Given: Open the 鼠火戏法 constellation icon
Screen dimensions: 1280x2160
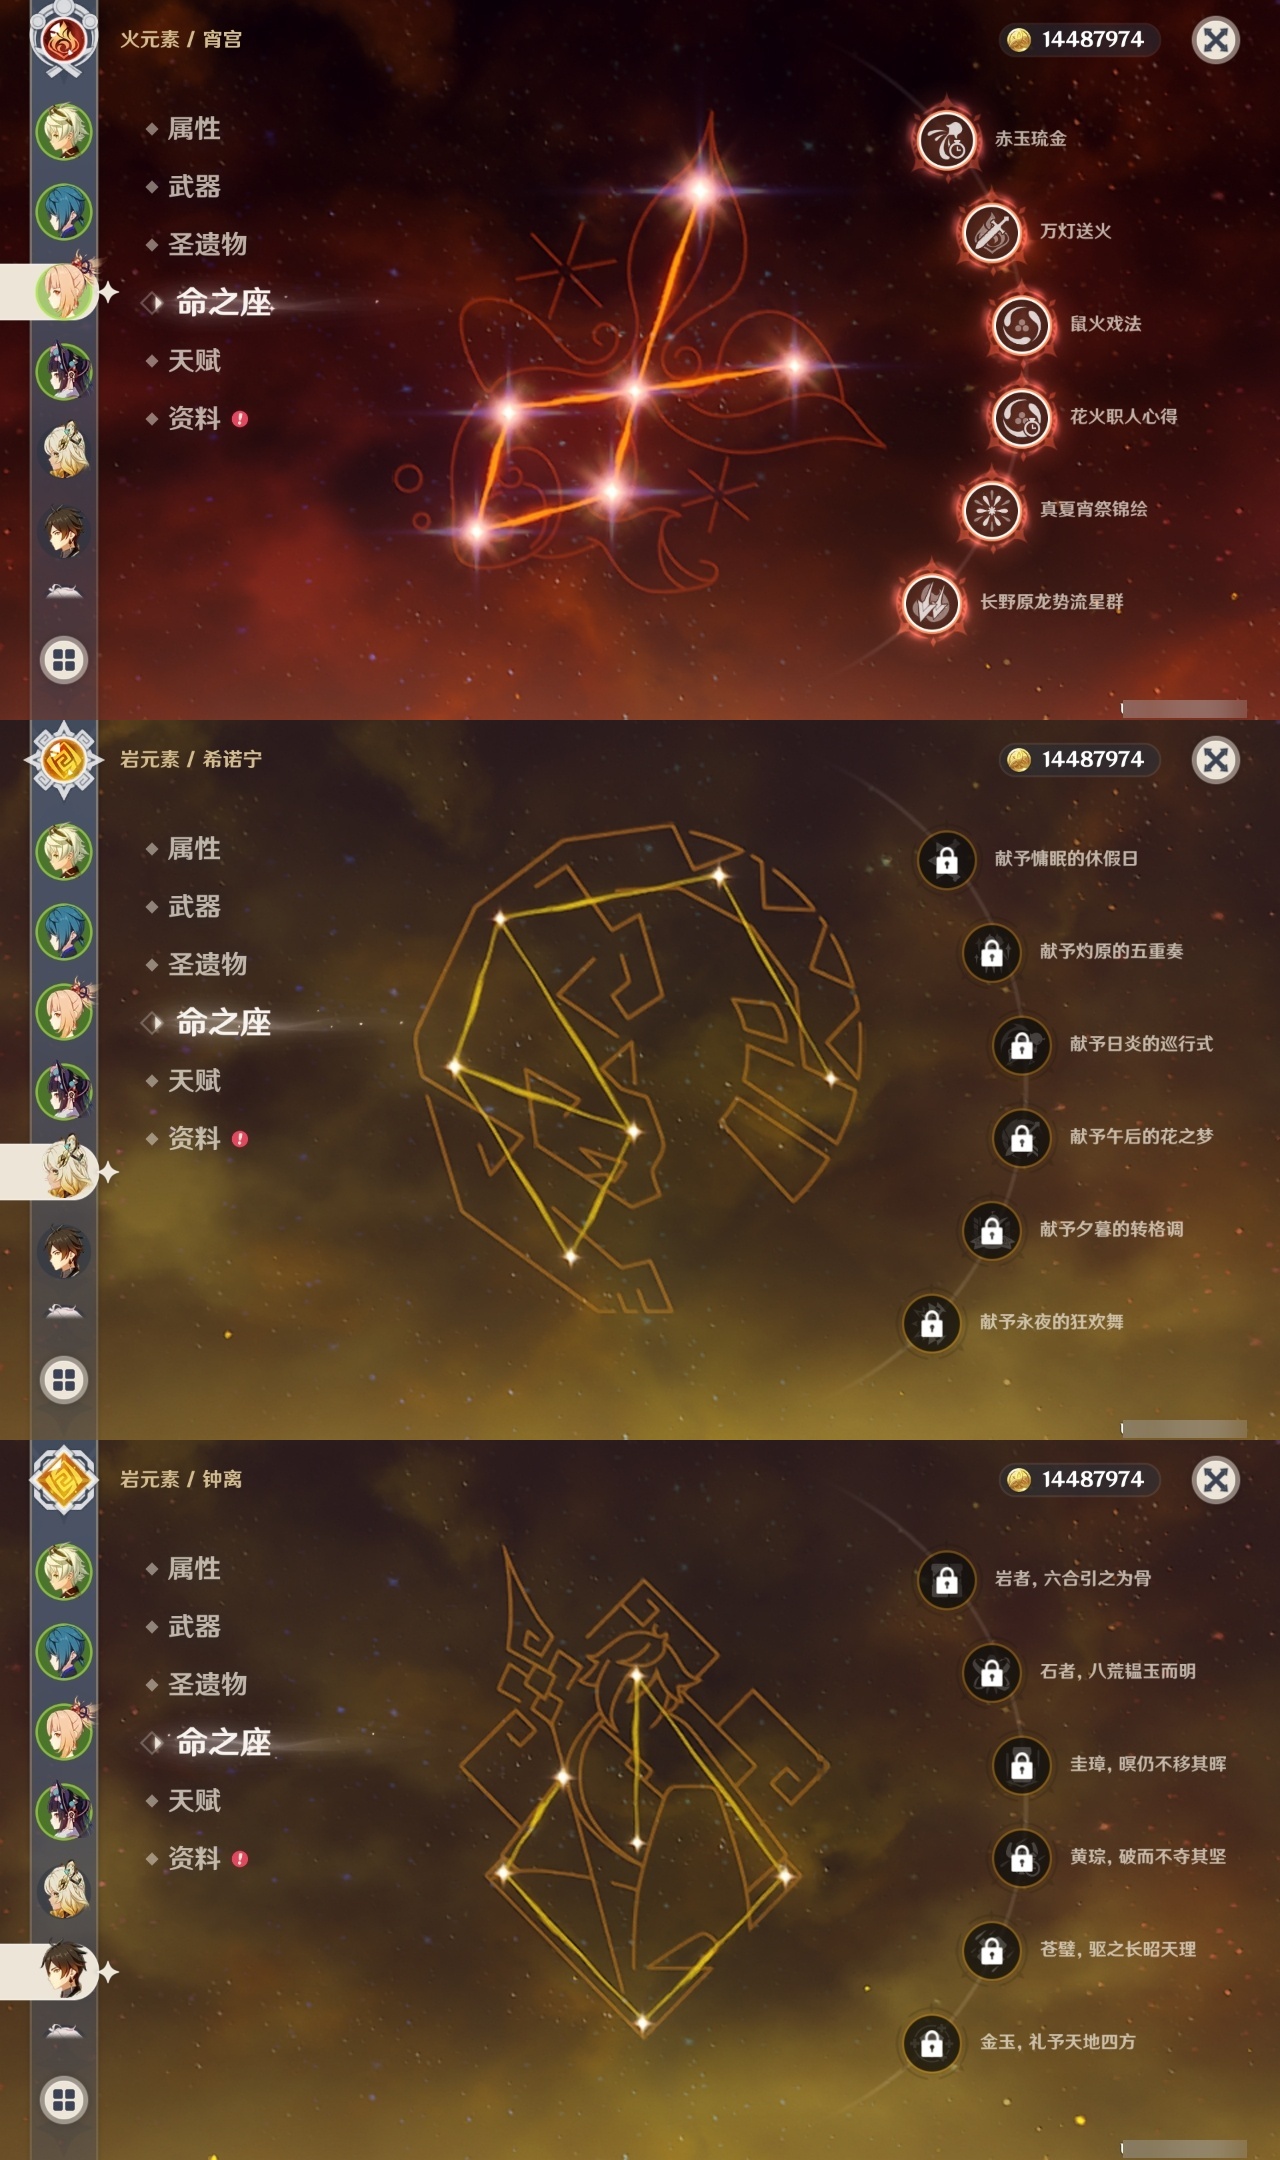Looking at the screenshot, I should tap(1021, 324).
